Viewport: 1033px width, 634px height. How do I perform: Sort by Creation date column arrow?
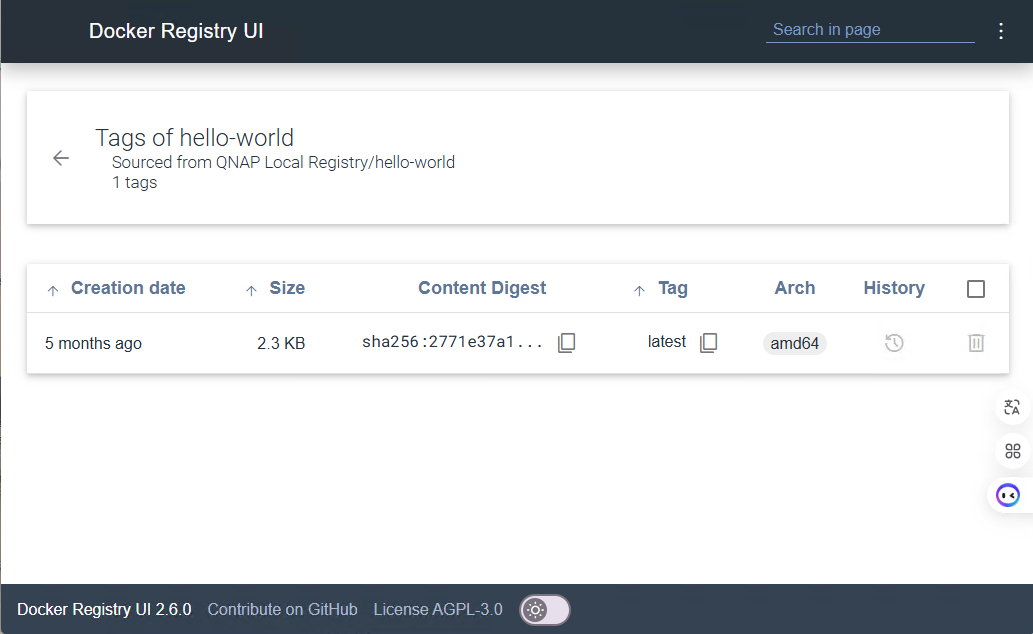53,290
